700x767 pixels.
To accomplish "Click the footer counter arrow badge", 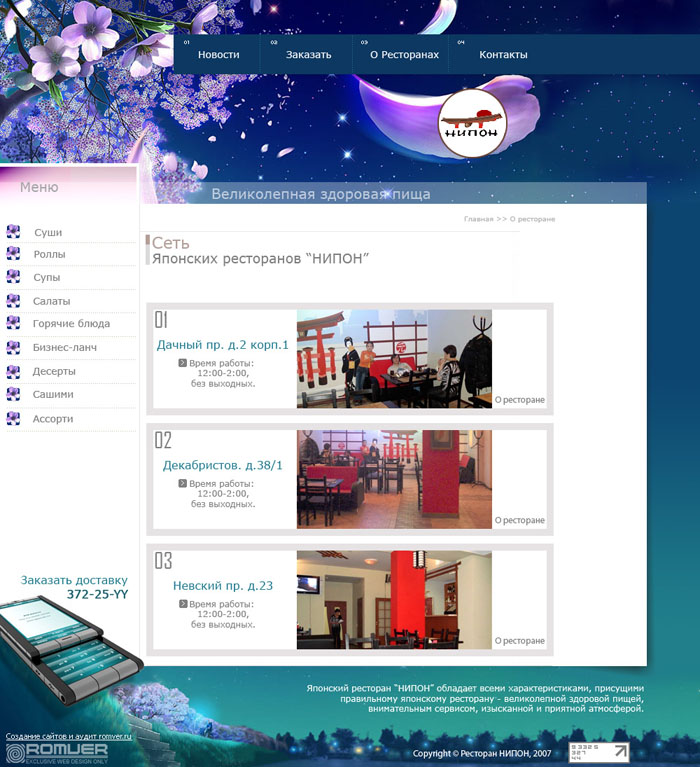I will tap(599, 752).
